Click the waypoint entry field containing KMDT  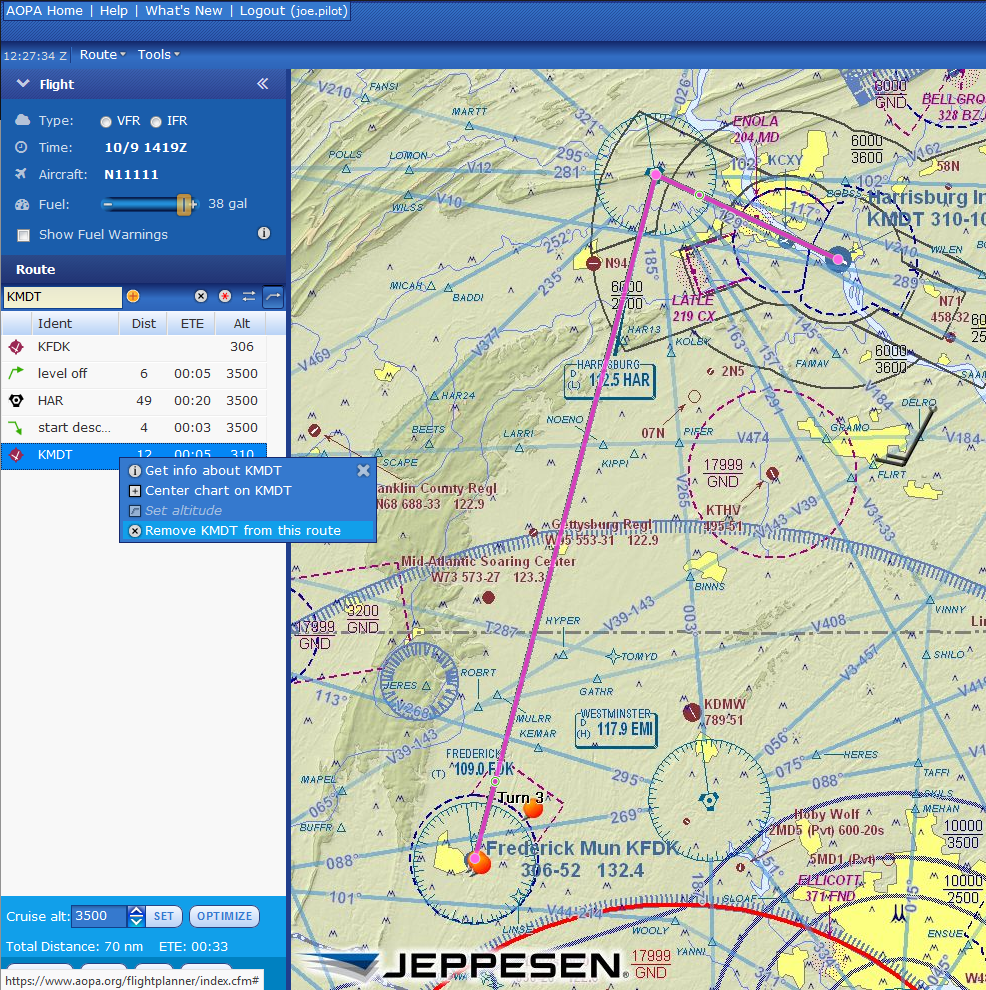pos(62,297)
